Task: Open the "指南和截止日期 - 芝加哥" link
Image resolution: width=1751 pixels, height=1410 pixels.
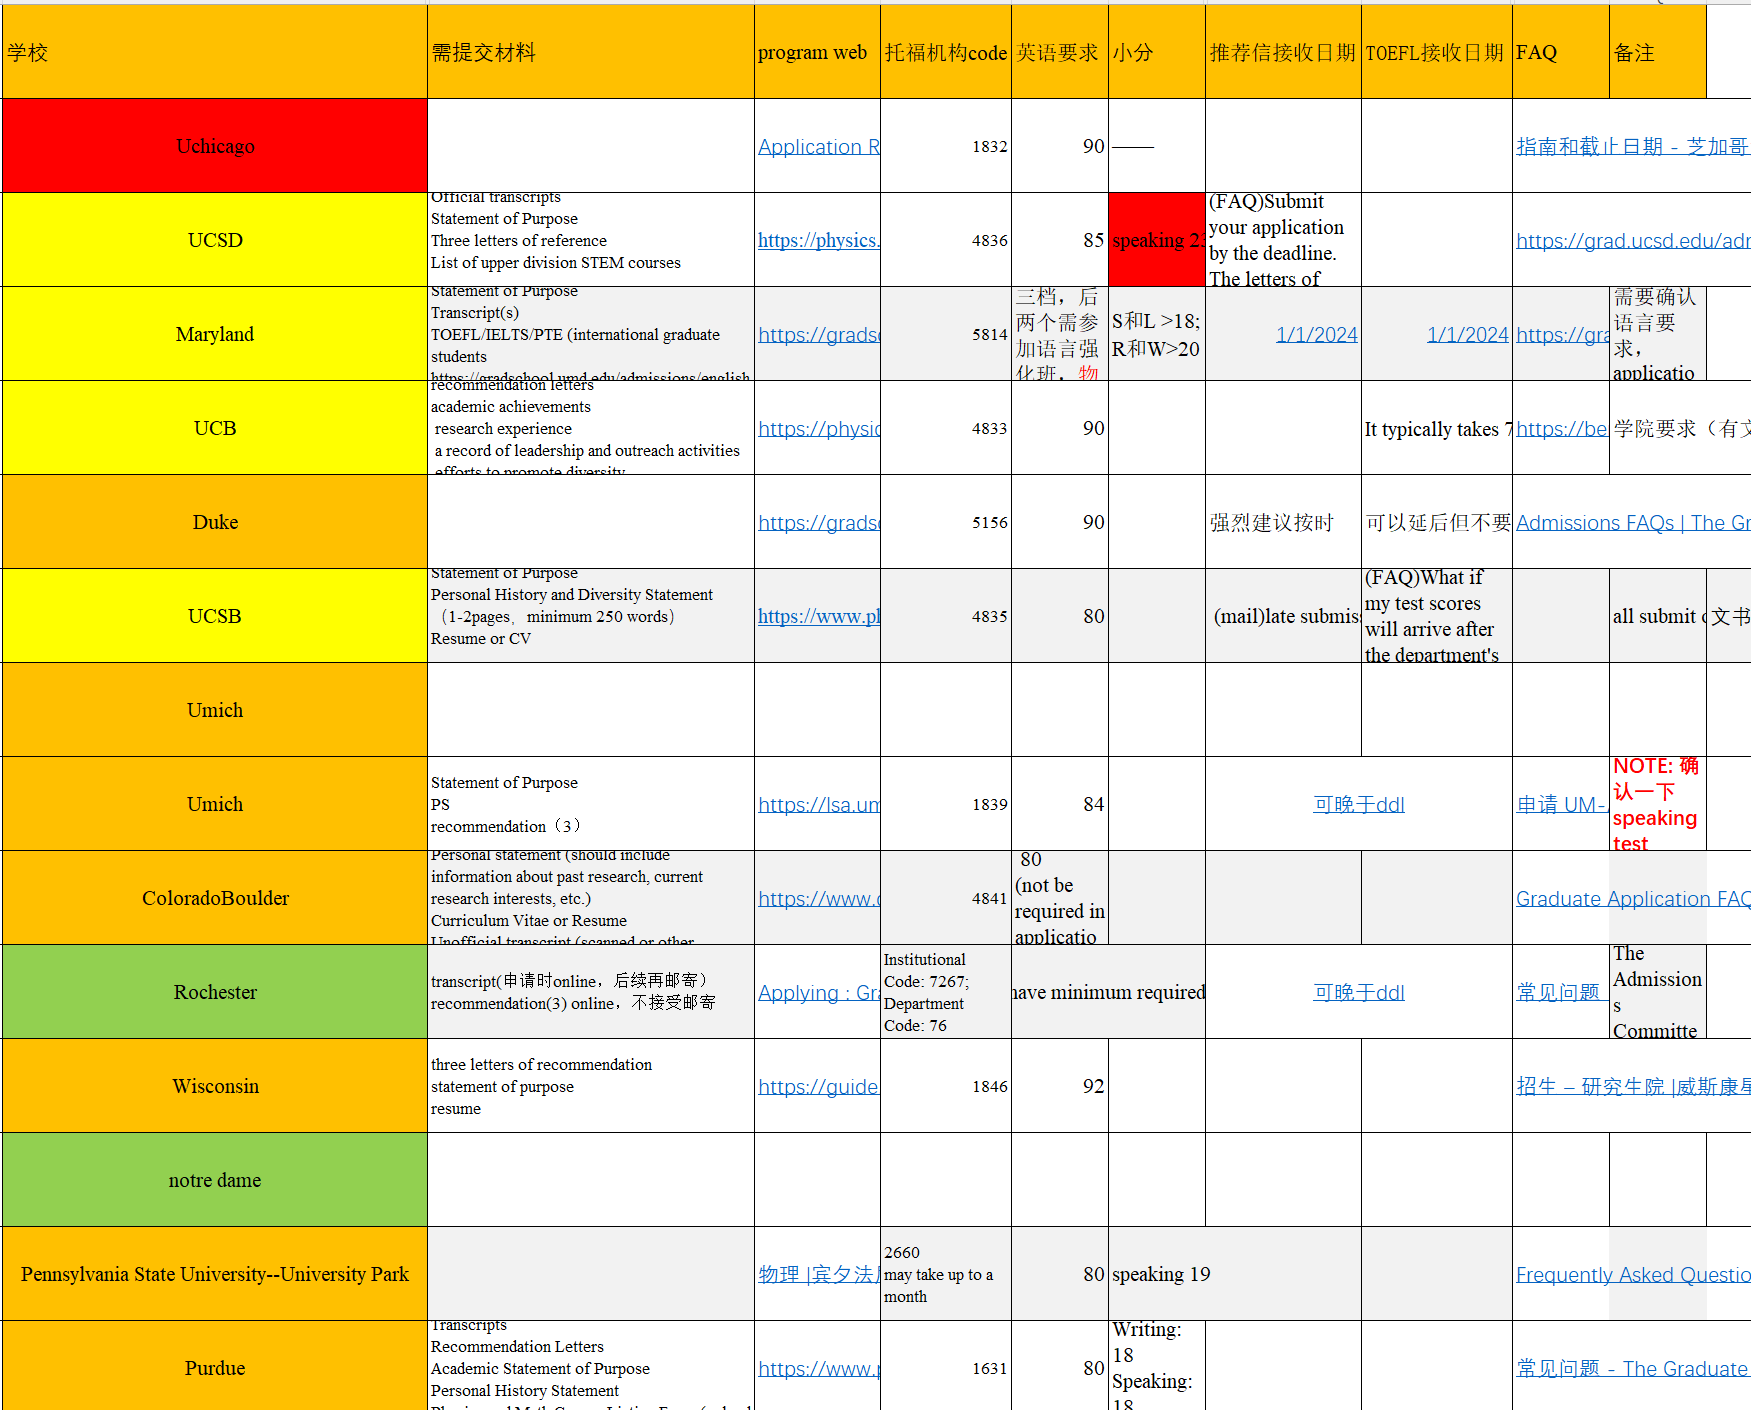Action: [1632, 146]
